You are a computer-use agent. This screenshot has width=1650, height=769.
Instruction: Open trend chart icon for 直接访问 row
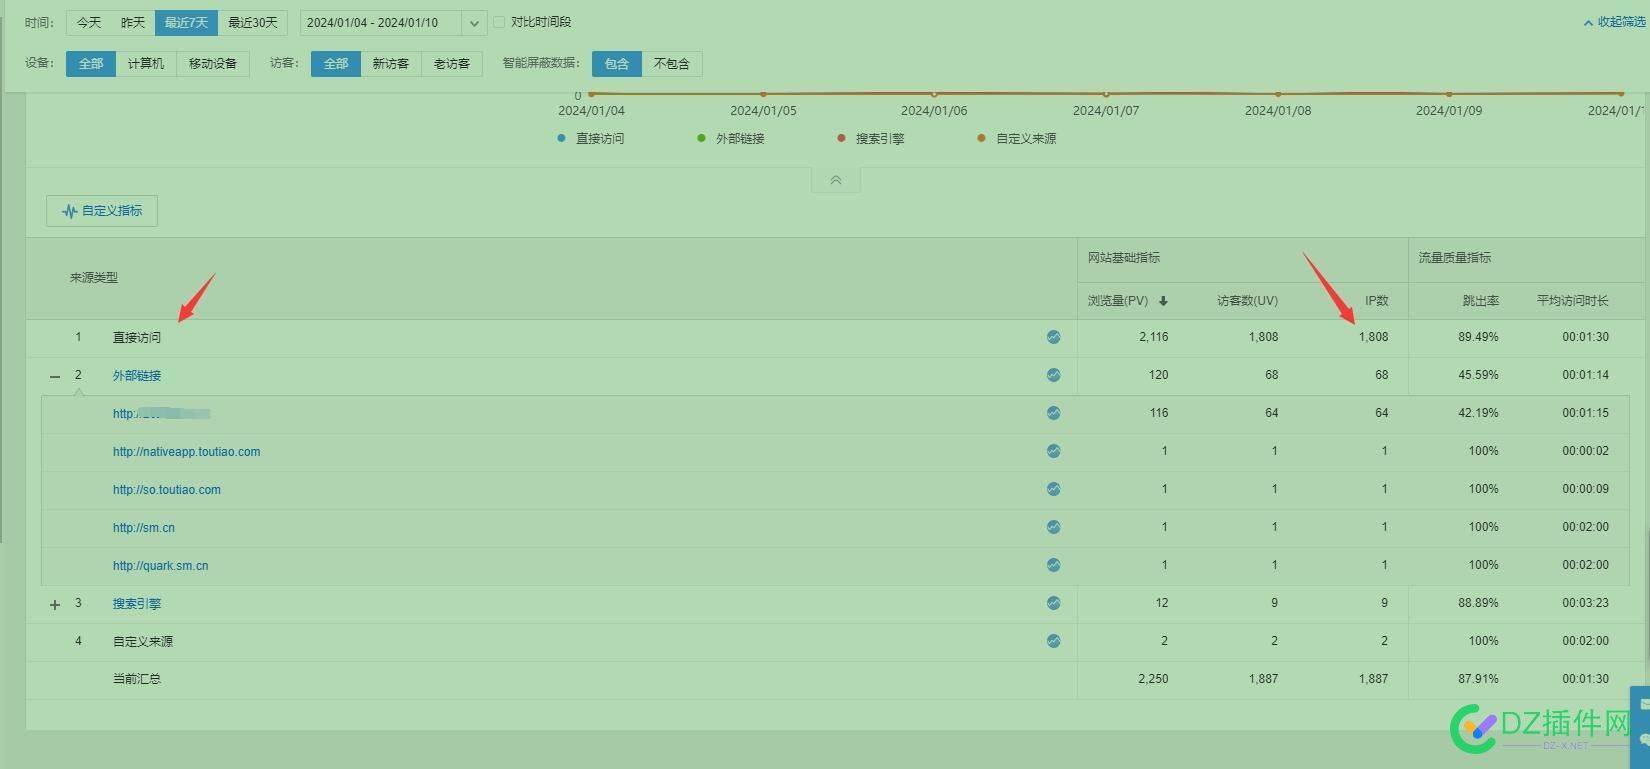(x=1053, y=337)
